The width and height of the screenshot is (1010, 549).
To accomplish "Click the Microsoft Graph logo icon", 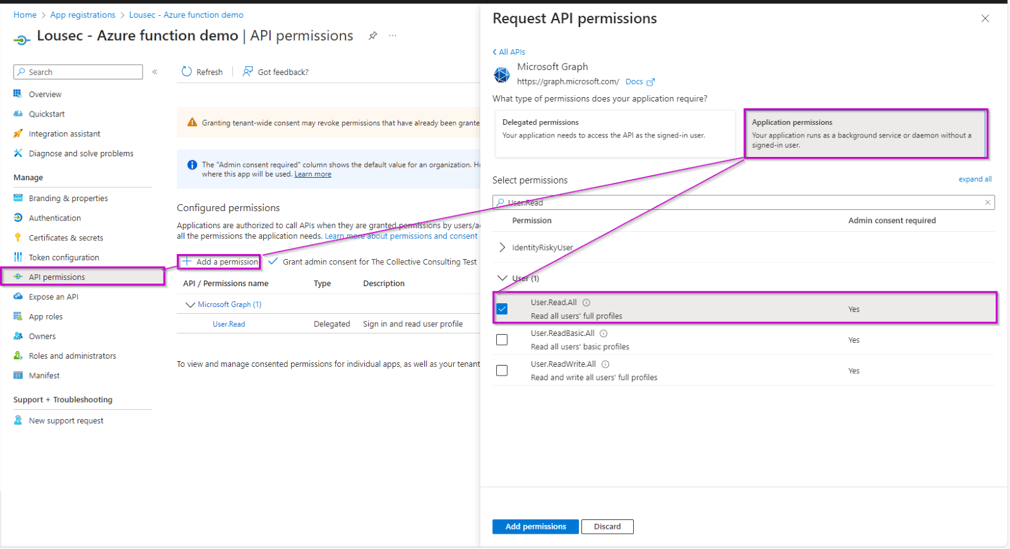I will (502, 75).
